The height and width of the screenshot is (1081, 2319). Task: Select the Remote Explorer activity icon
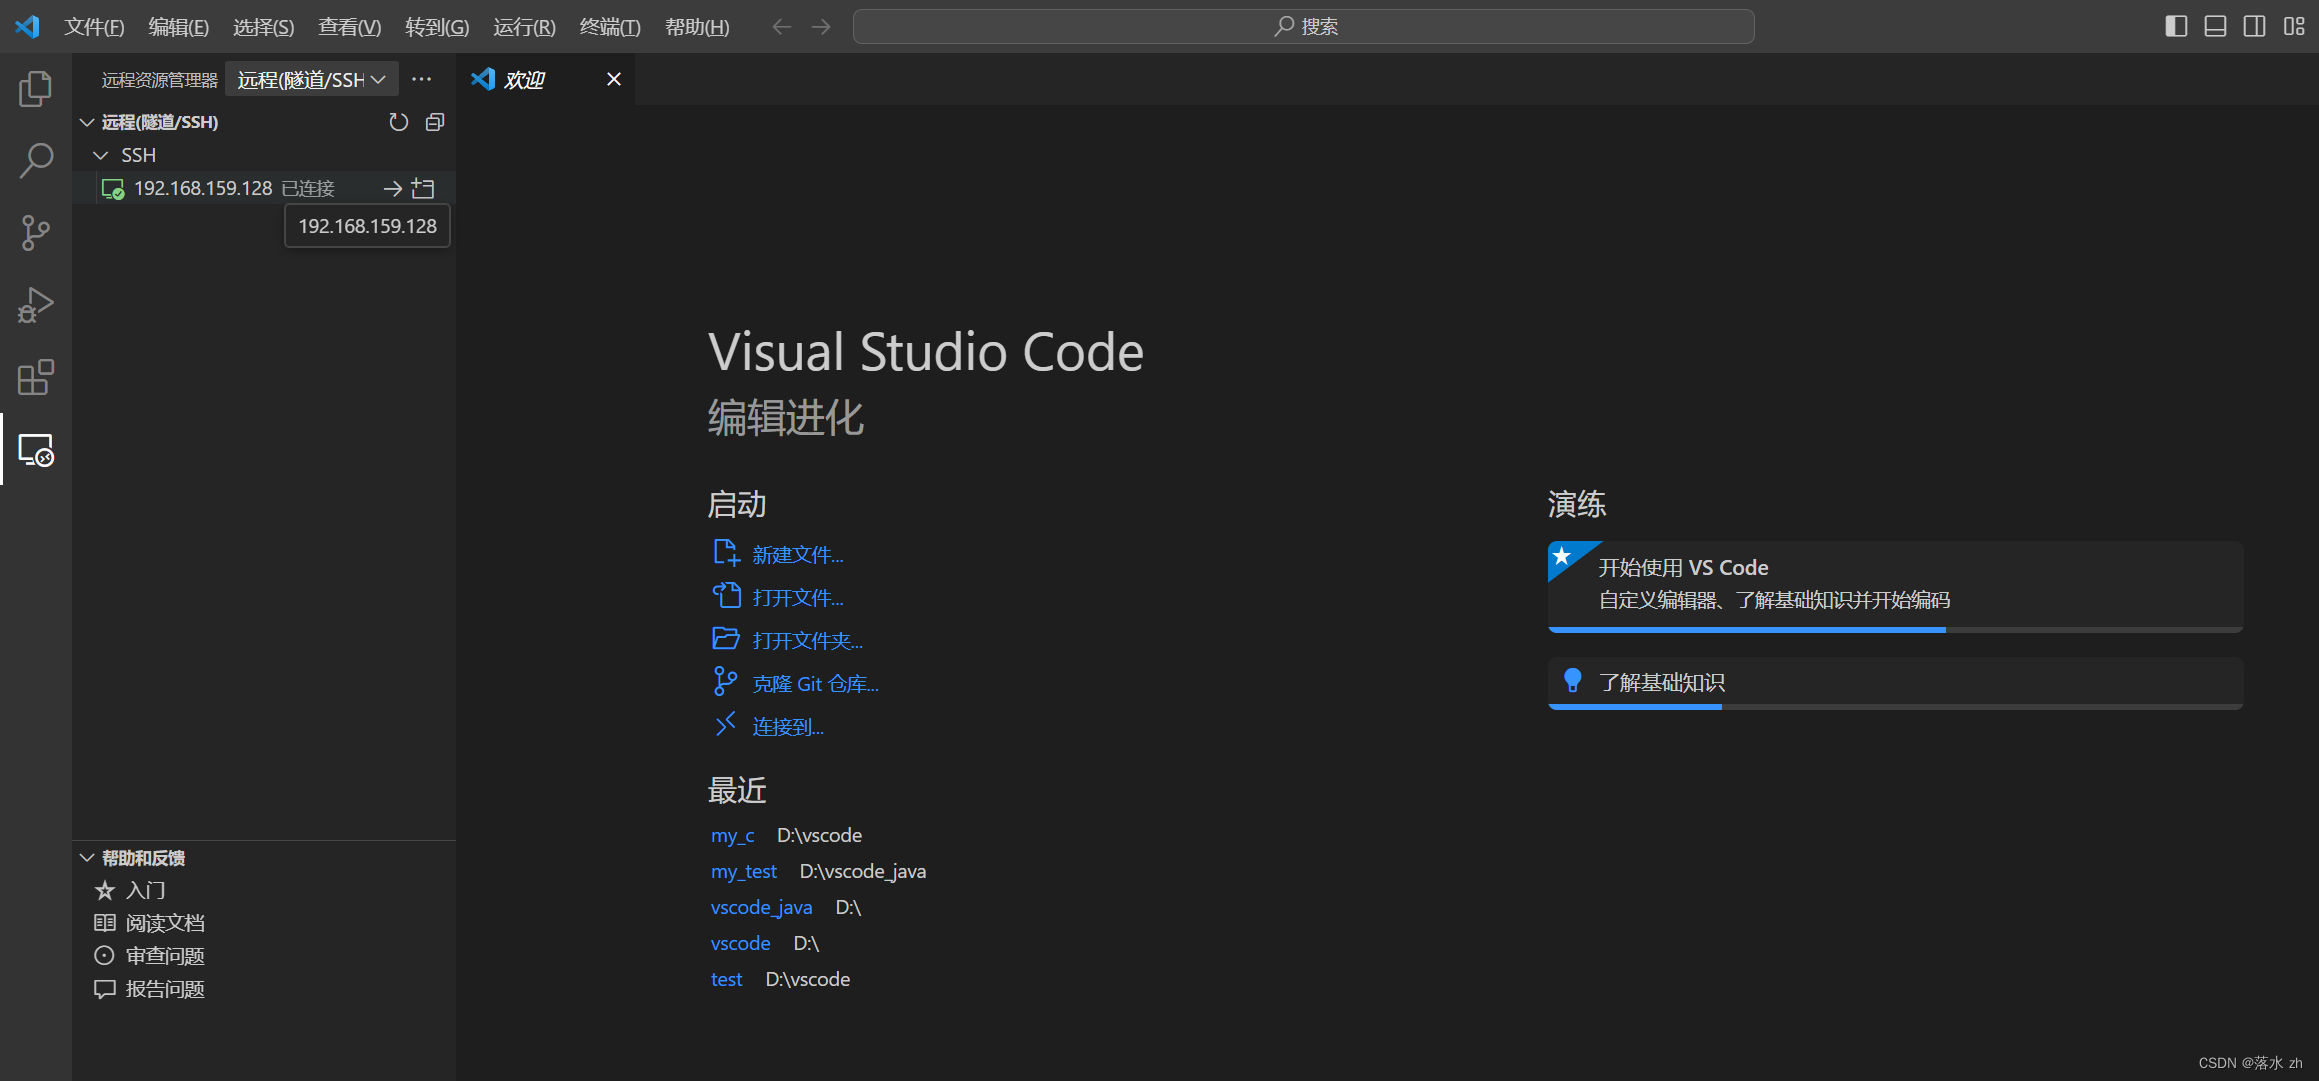click(x=36, y=450)
